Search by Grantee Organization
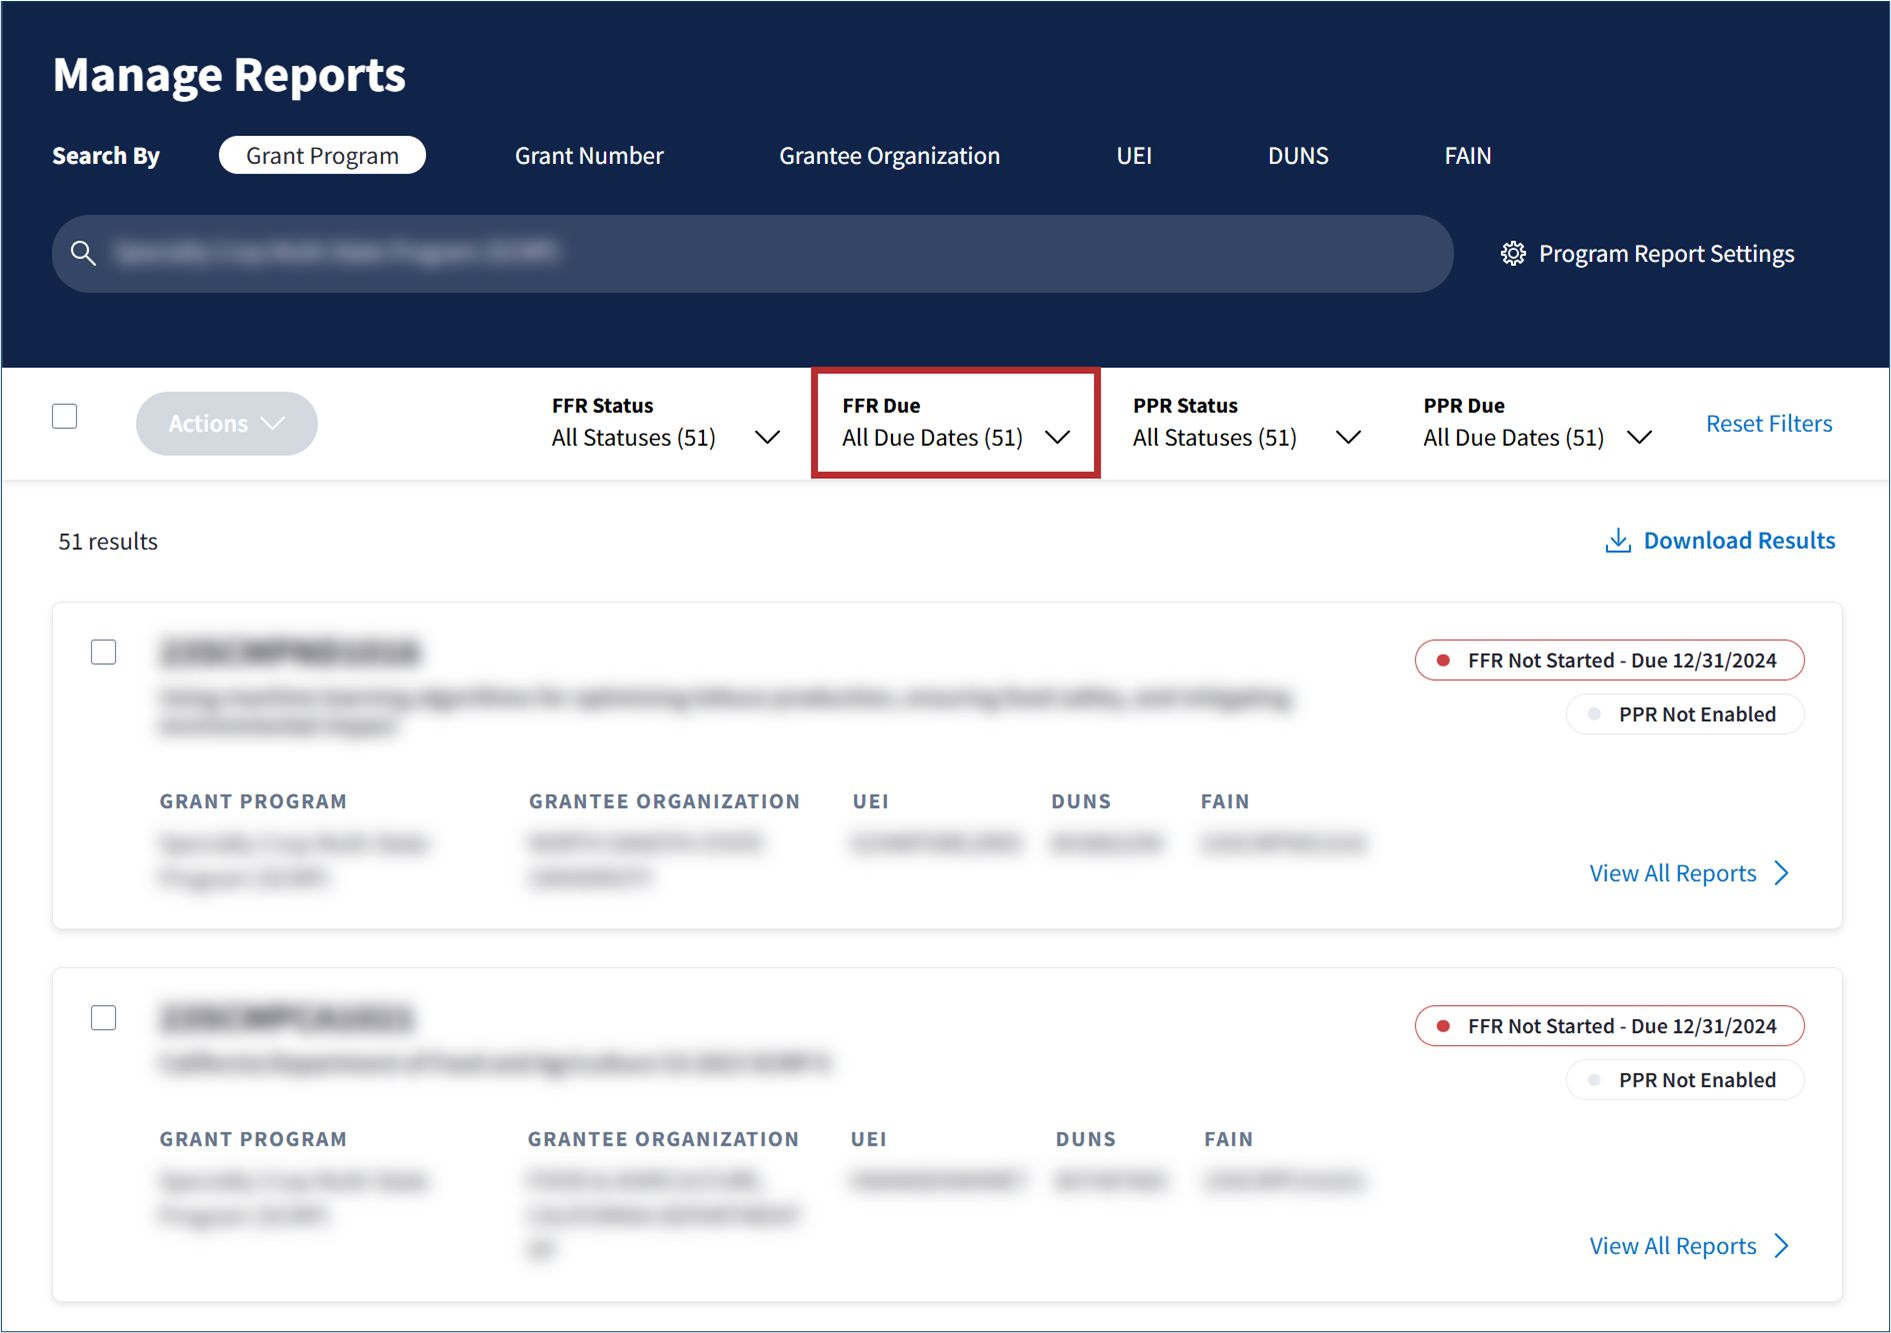This screenshot has width=1891, height=1333. click(x=889, y=156)
